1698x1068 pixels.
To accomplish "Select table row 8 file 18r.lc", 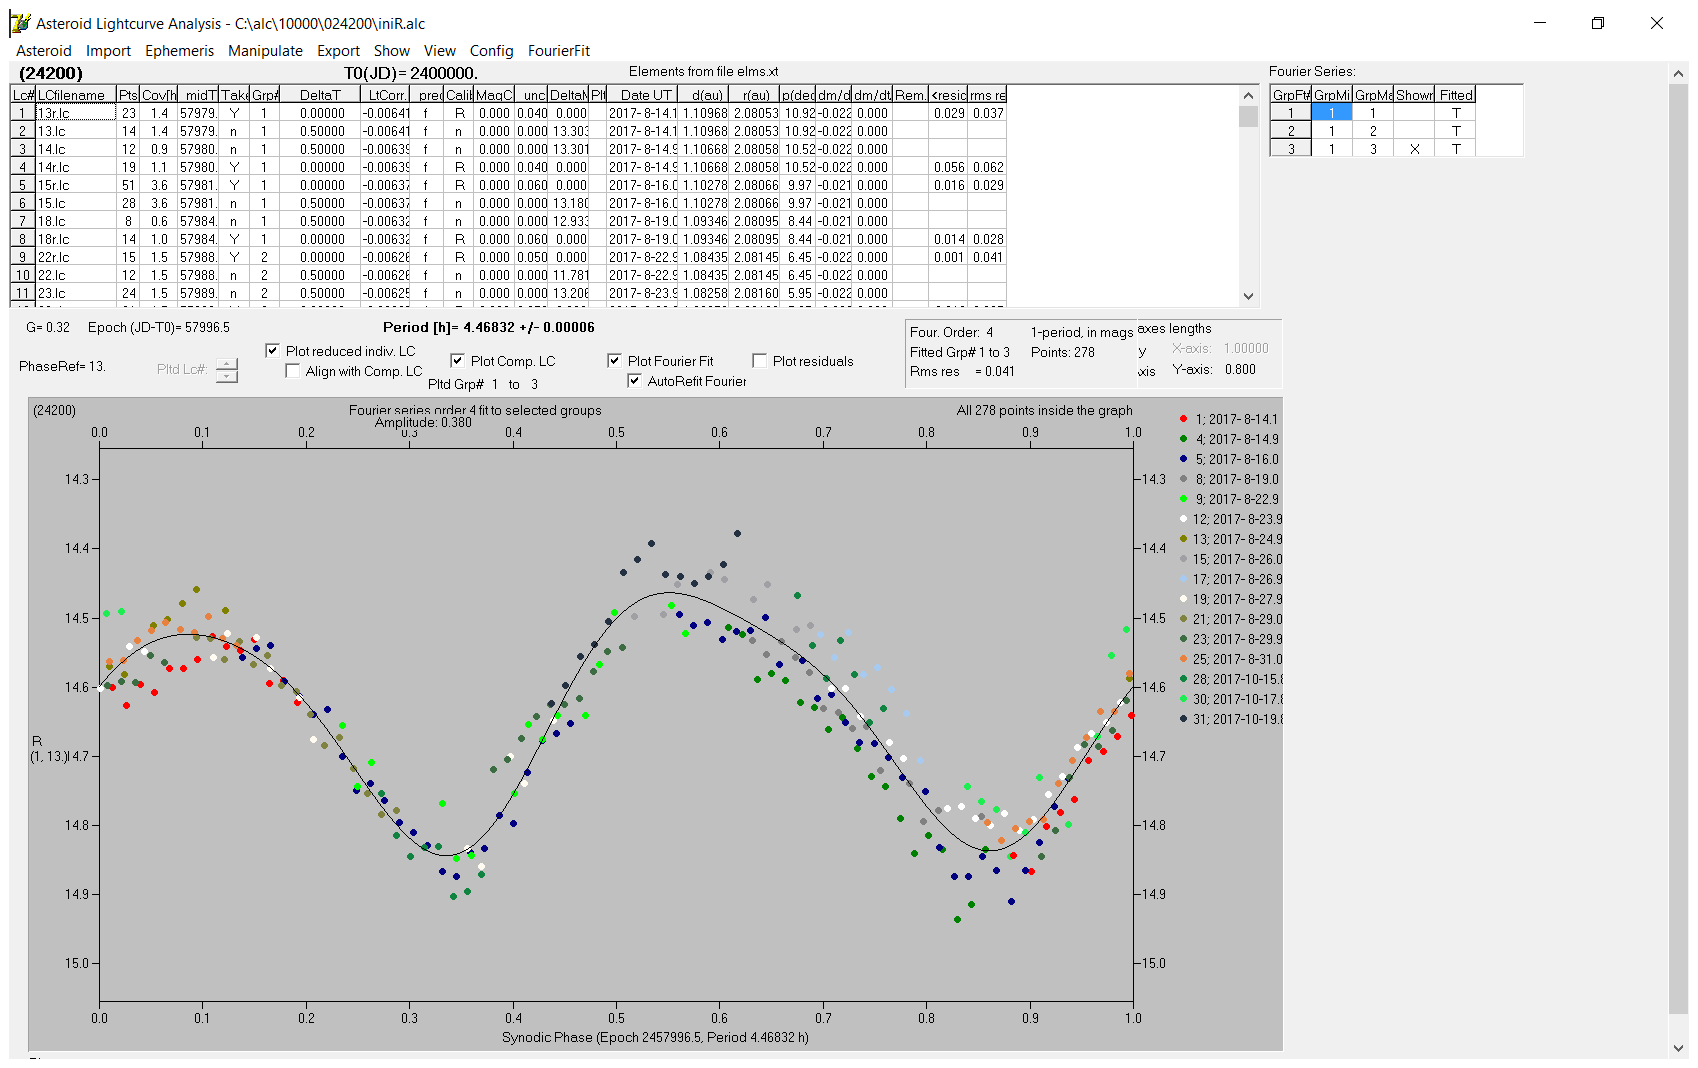I will click(76, 239).
